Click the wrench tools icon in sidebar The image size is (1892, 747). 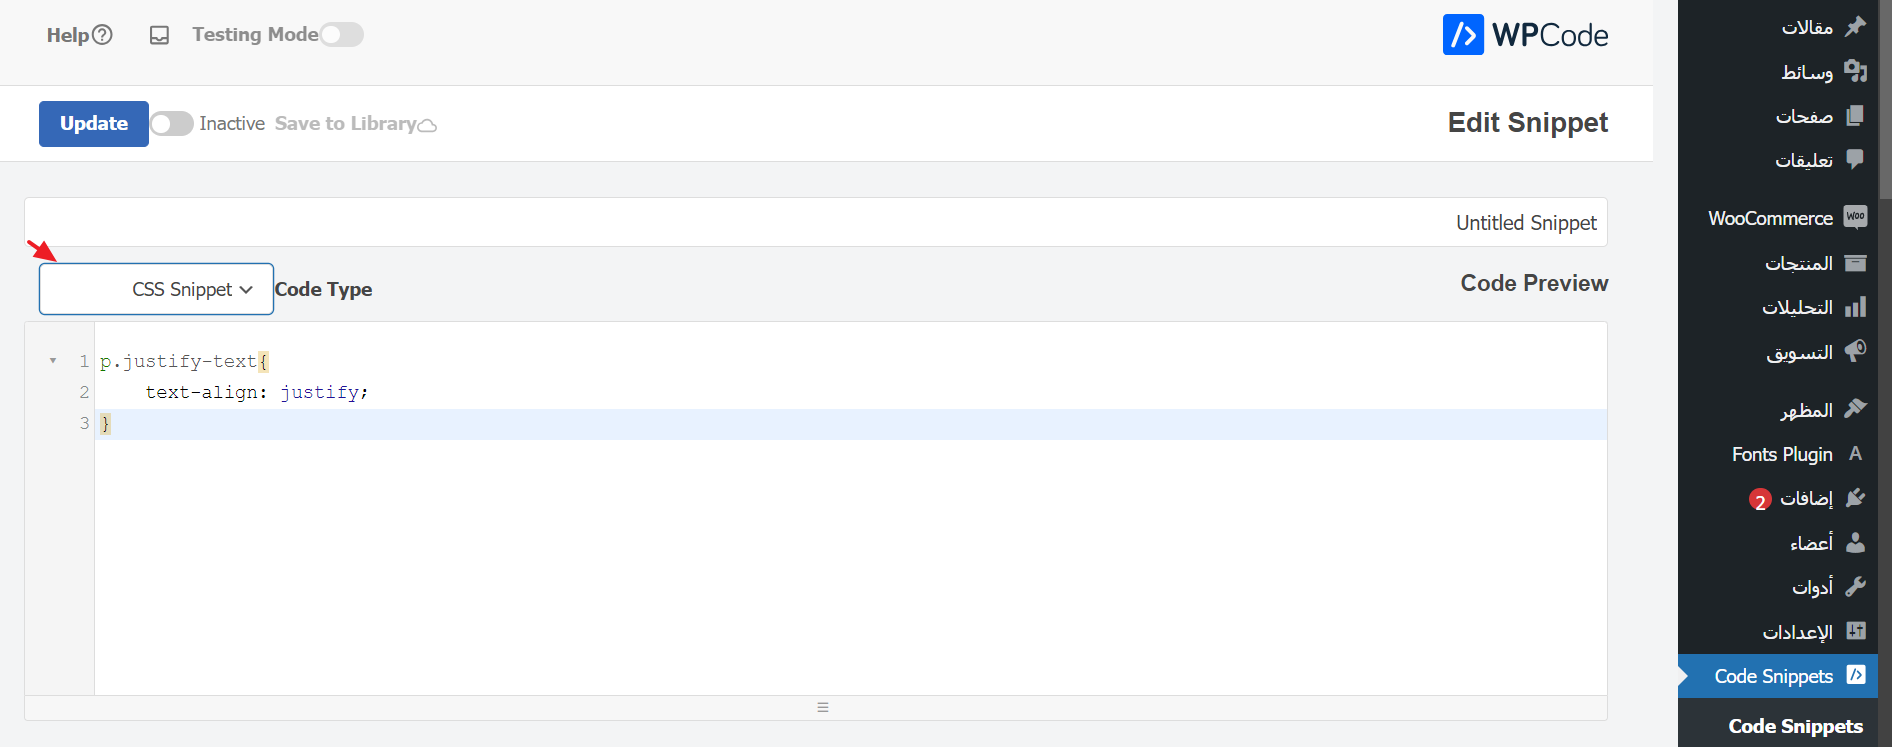point(1855,586)
